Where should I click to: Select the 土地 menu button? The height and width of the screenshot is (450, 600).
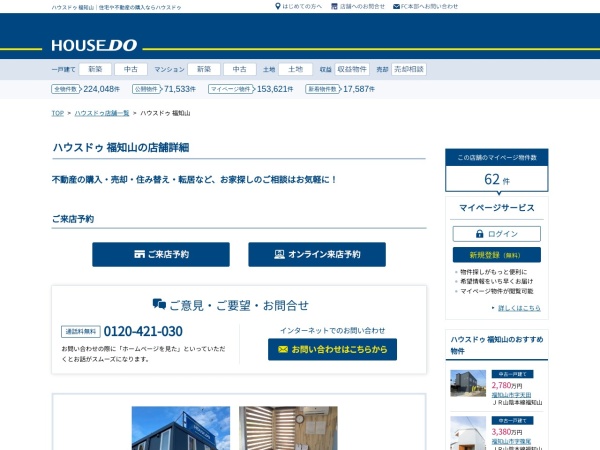tap(295, 69)
